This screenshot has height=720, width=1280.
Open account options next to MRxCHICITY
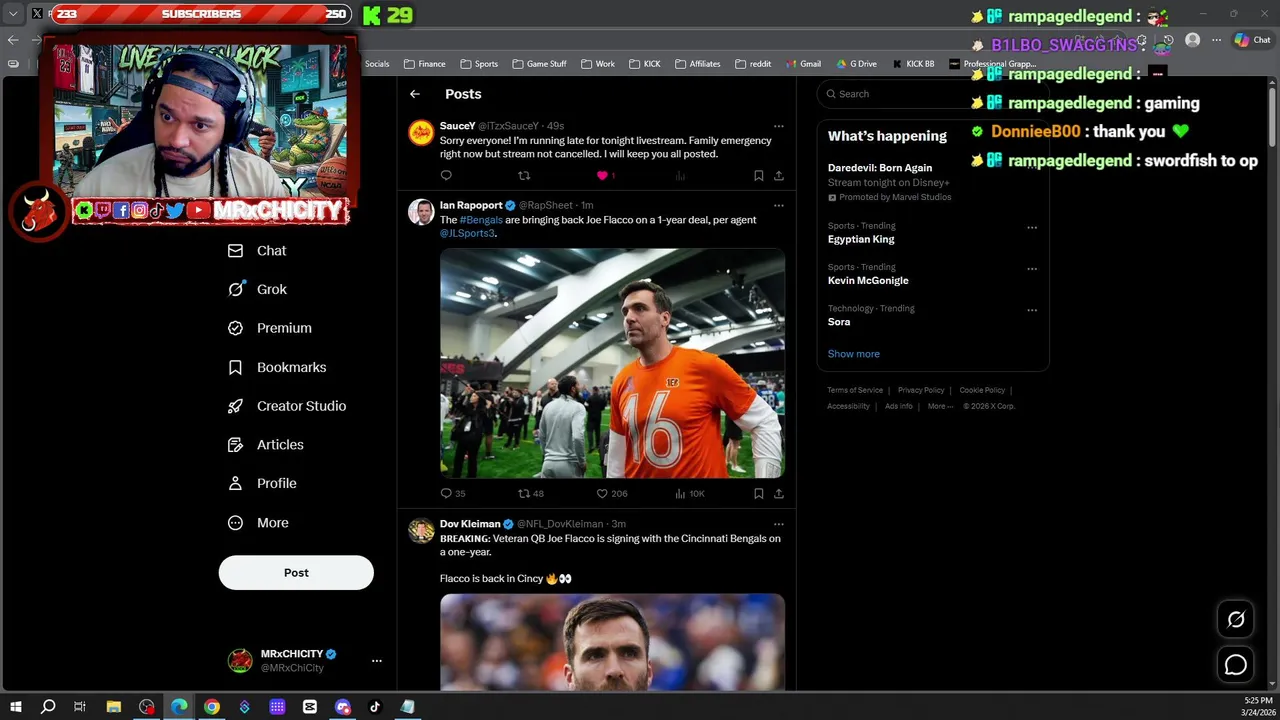point(377,661)
